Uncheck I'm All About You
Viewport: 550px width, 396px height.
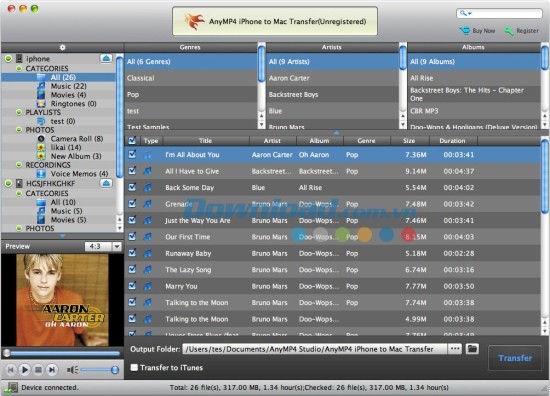coord(132,154)
